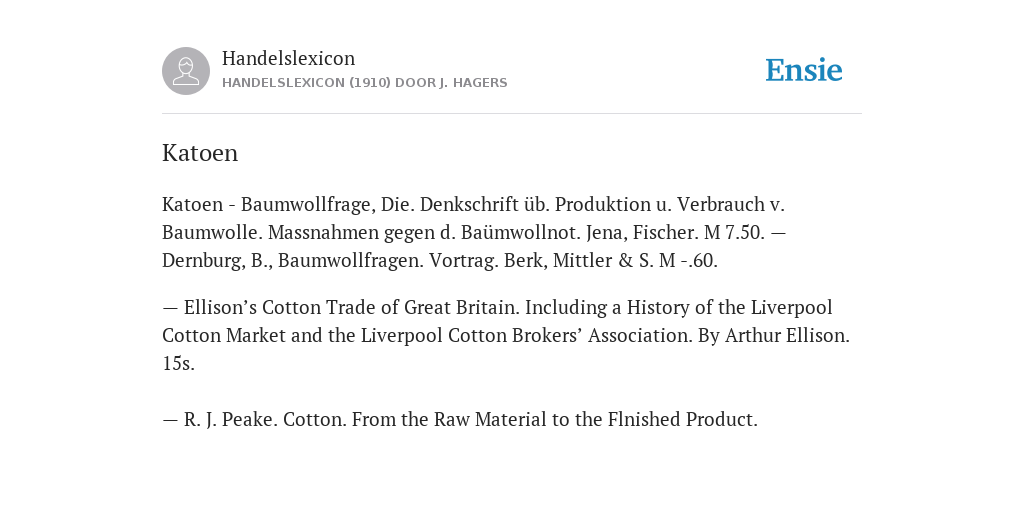1024x512 pixels.
Task: Click the words 'Jena, Fischer. M 7.50'
Action: (x=675, y=232)
